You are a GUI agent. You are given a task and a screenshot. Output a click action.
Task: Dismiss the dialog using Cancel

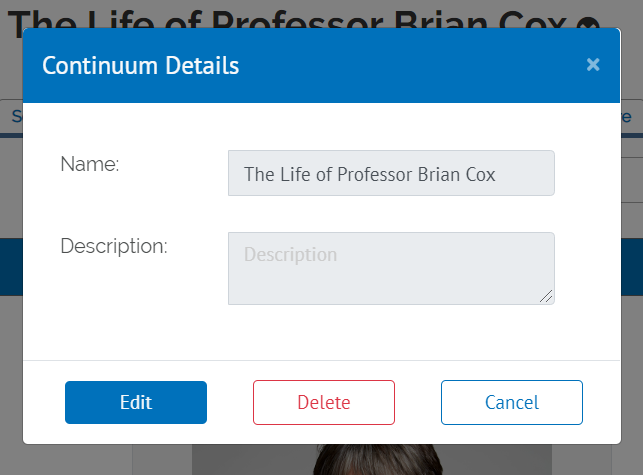click(x=511, y=403)
